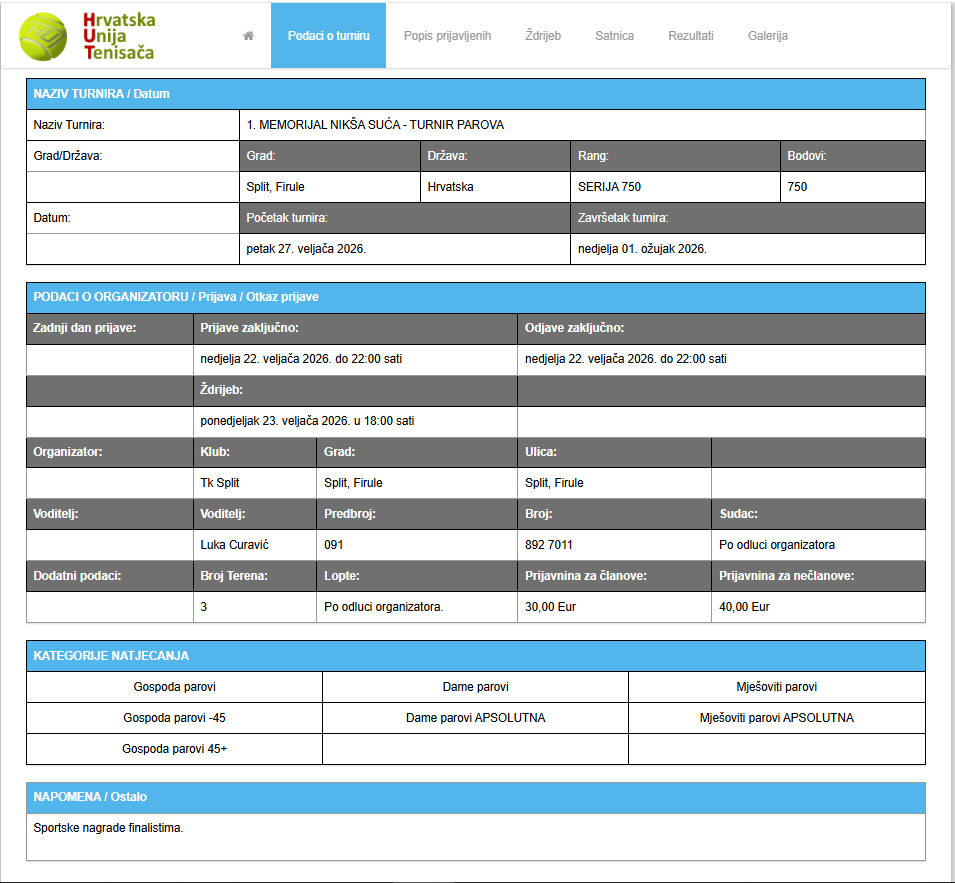Screen dimensions: 955x883
Task: Go to the Satnica tab
Action: [x=614, y=36]
